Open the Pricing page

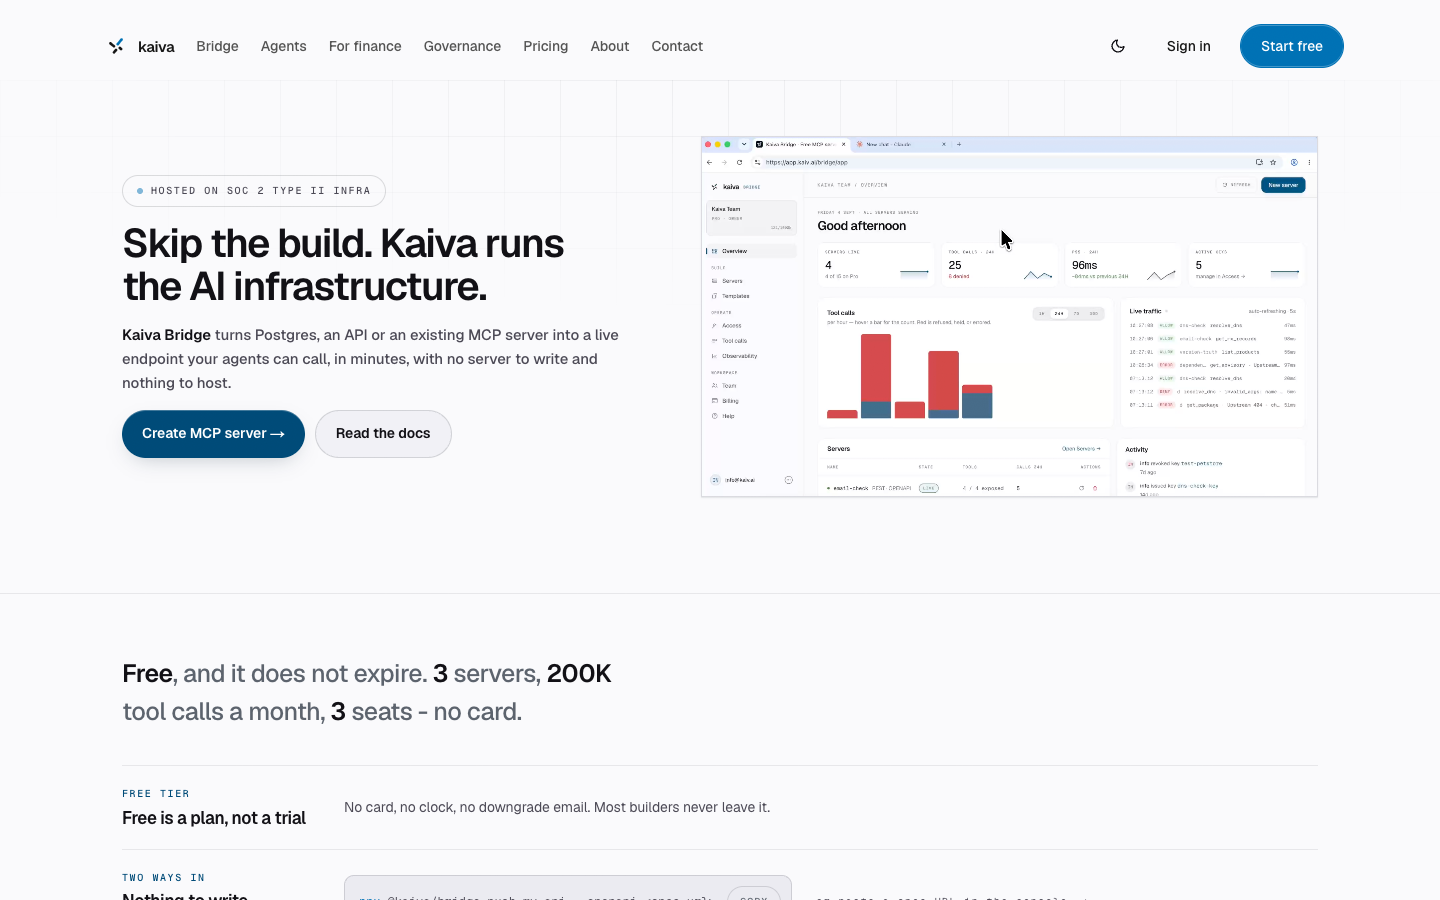545,46
